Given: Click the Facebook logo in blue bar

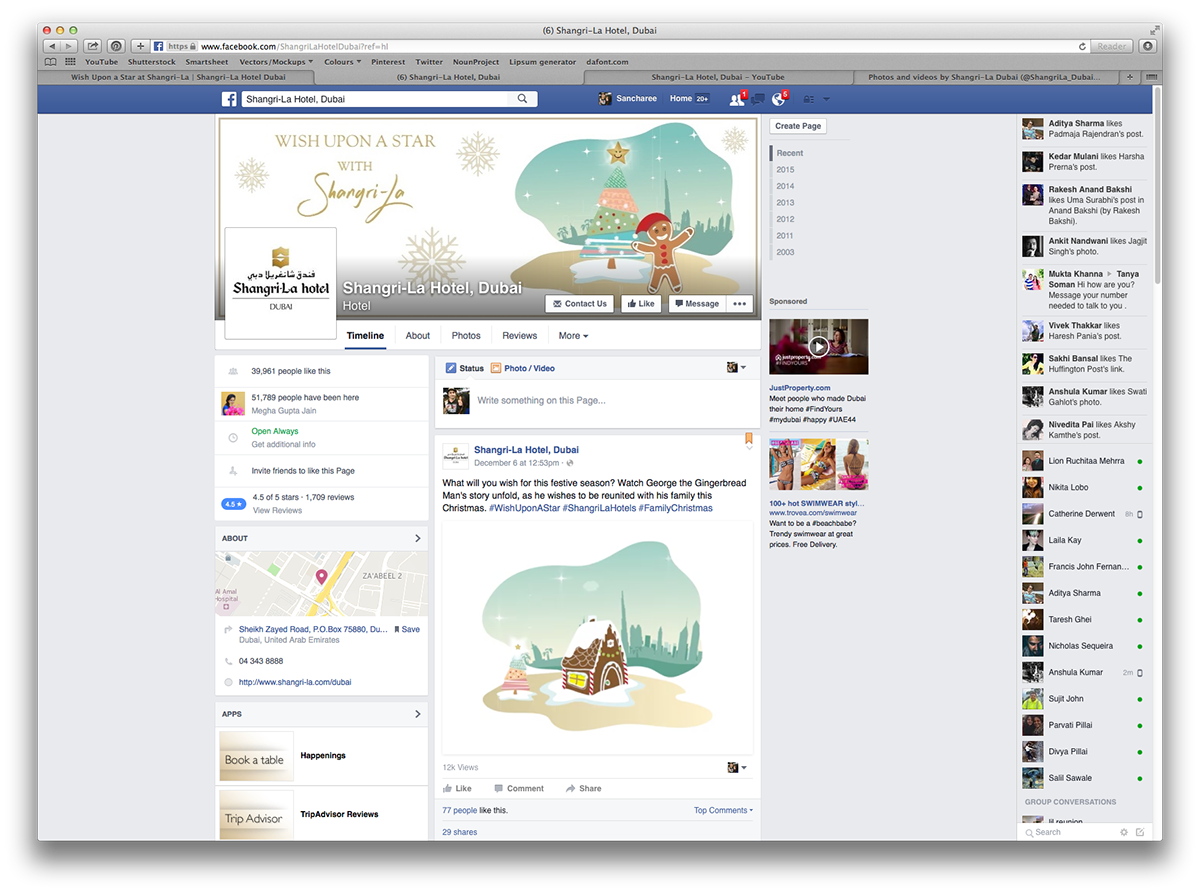Looking at the screenshot, I should pyautogui.click(x=229, y=99).
